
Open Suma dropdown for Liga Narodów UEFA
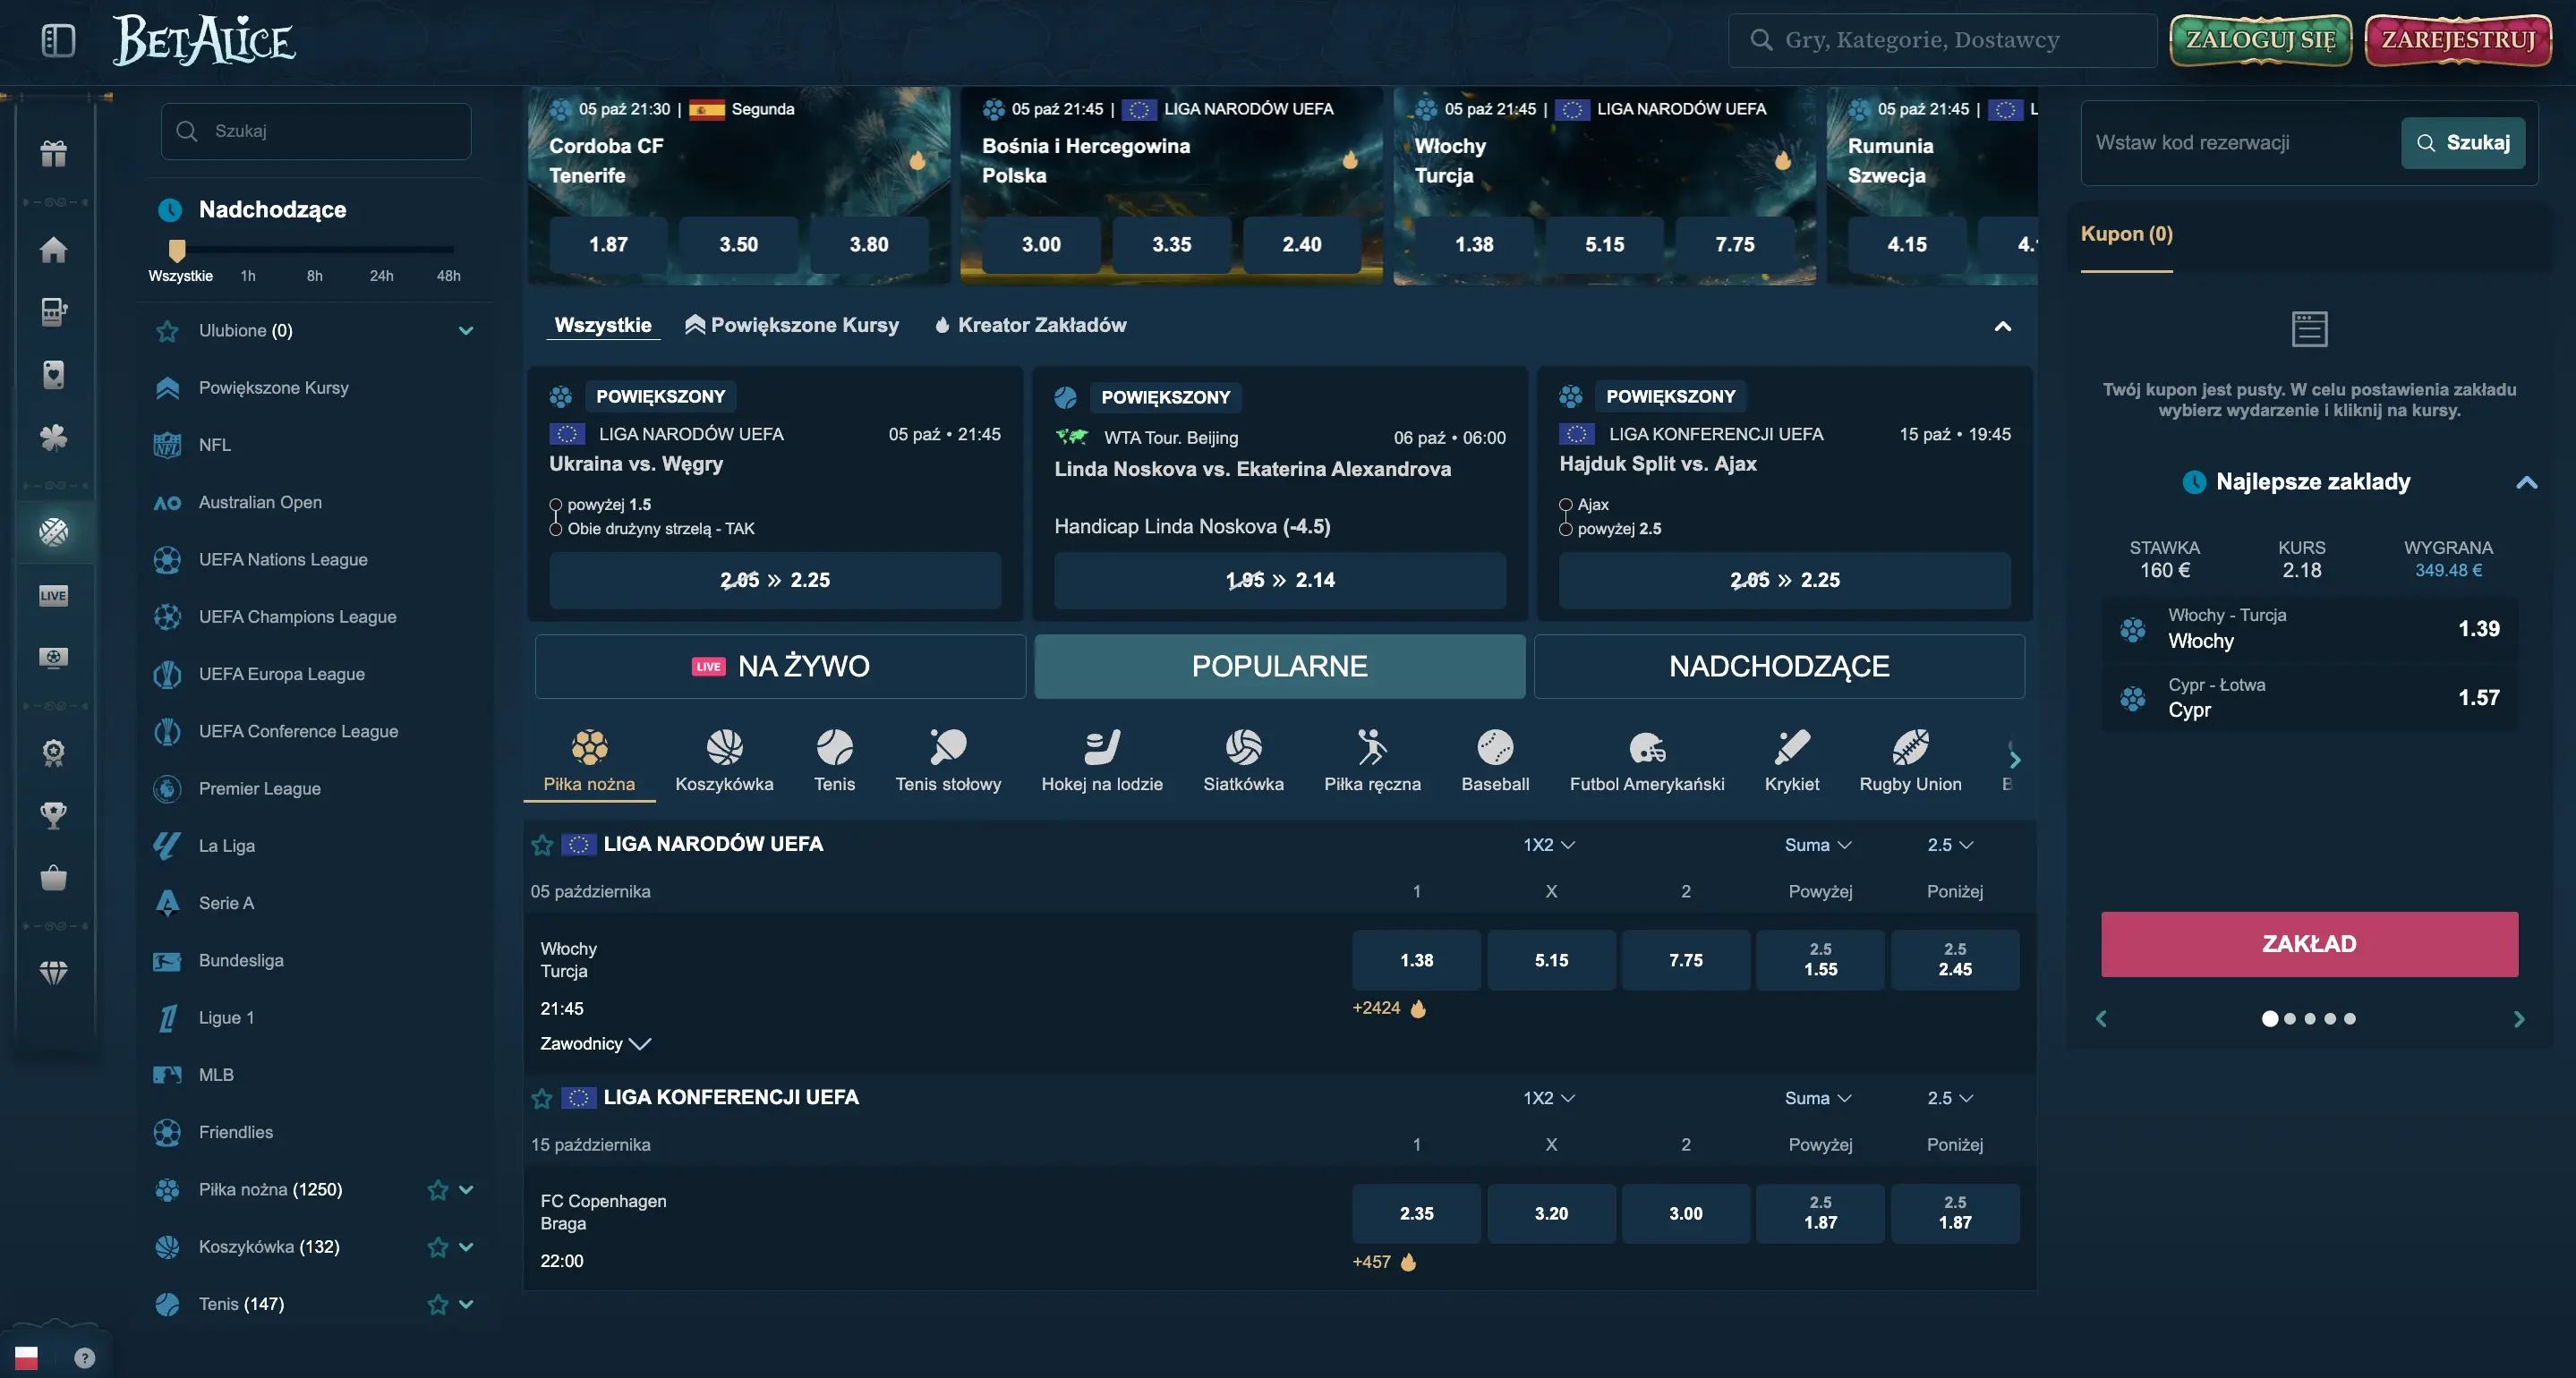(1818, 844)
